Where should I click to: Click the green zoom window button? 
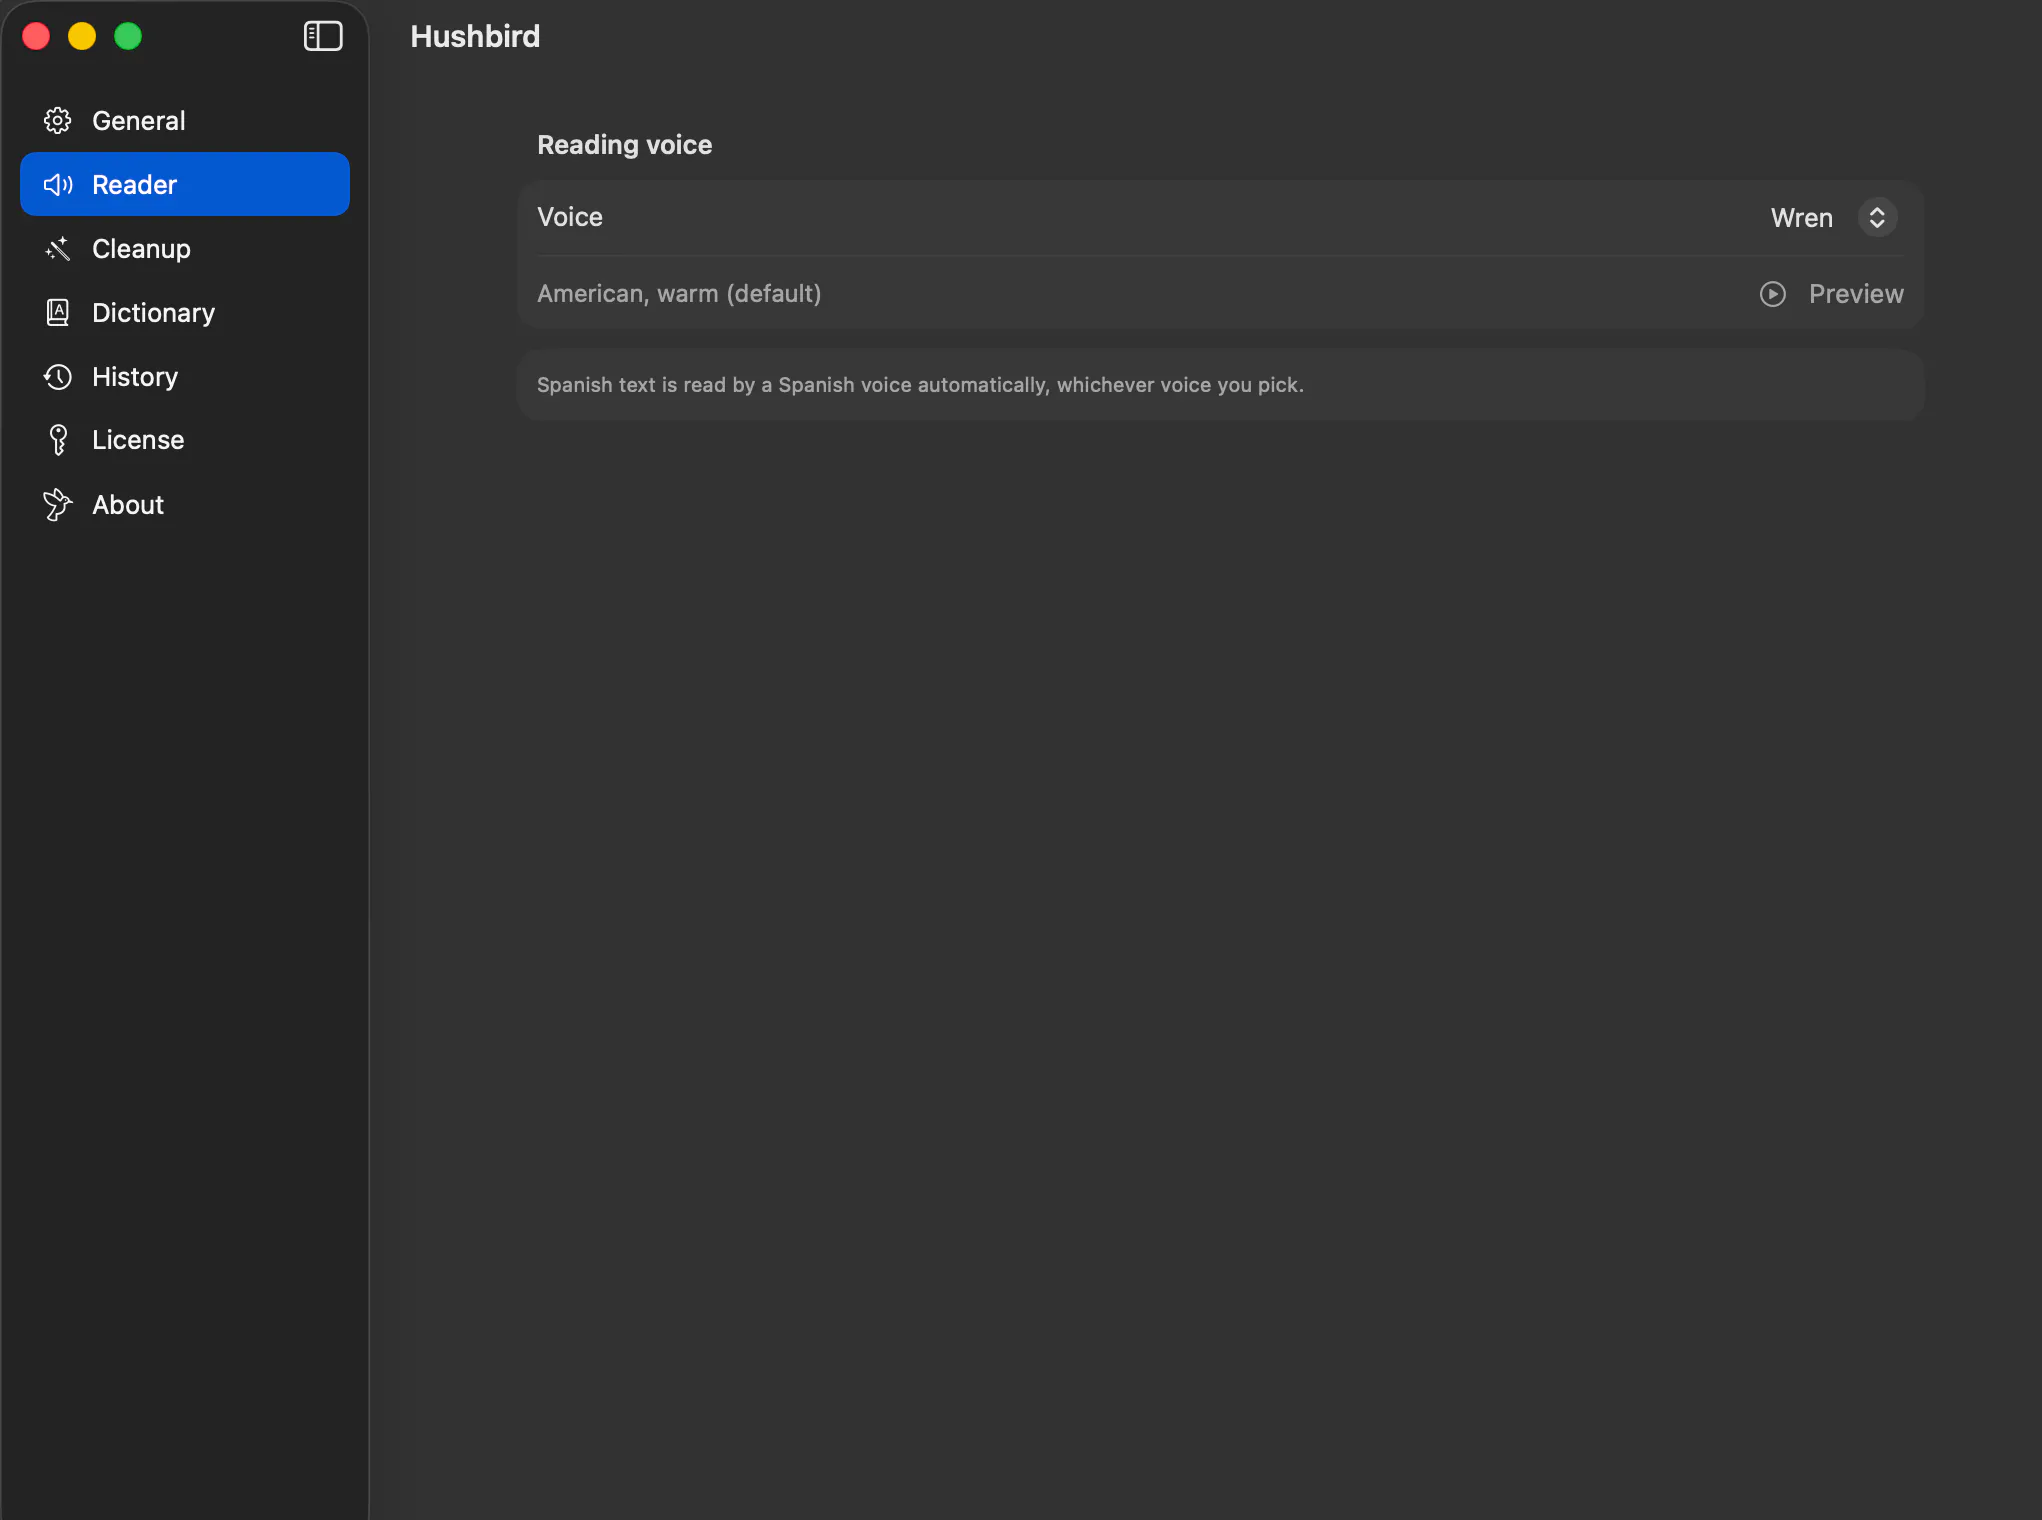pyautogui.click(x=128, y=37)
